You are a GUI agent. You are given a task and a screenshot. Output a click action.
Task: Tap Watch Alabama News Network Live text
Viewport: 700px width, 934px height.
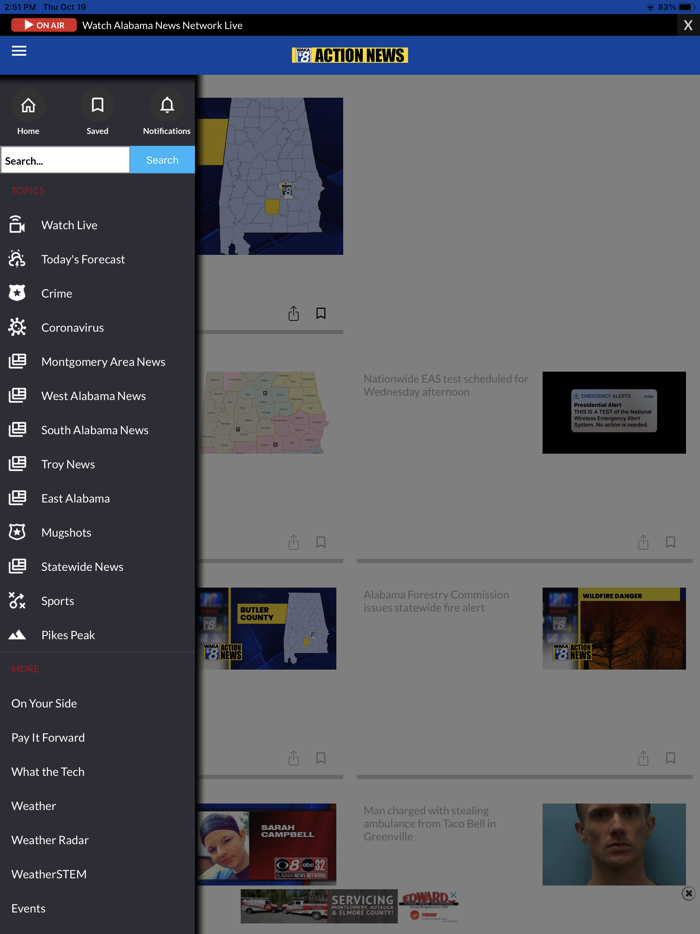coord(162,26)
